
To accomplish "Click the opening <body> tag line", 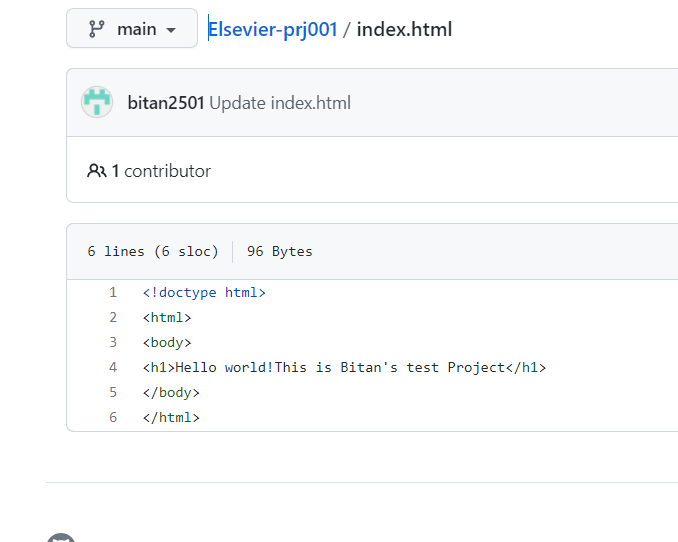I will [167, 343].
